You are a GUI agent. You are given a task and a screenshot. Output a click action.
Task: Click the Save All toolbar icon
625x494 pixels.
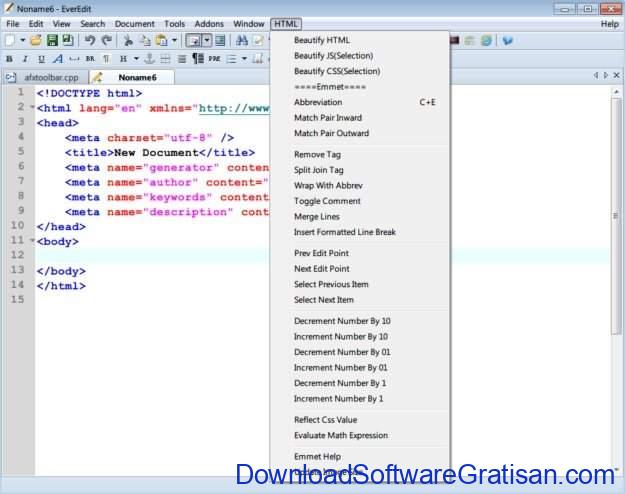coord(68,40)
